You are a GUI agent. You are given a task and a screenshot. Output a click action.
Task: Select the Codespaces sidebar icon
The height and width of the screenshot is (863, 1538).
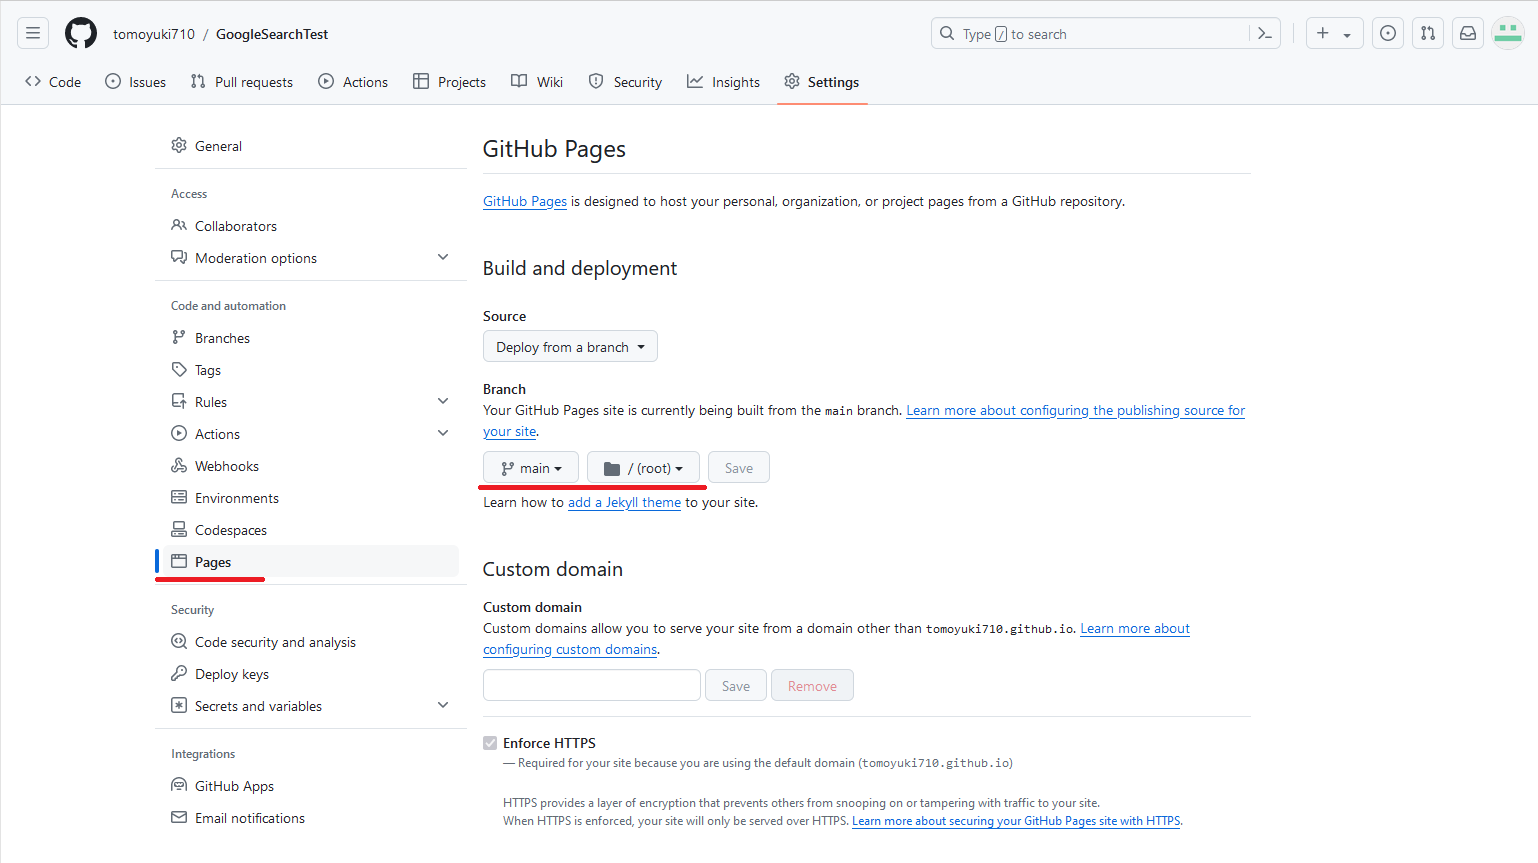[x=178, y=529]
